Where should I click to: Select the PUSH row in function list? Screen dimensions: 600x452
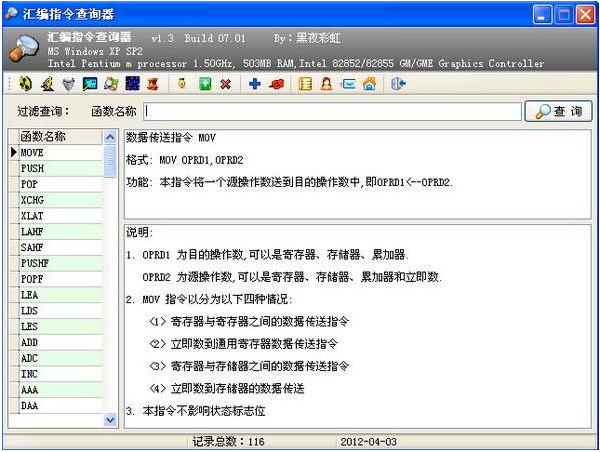pyautogui.click(x=60, y=168)
